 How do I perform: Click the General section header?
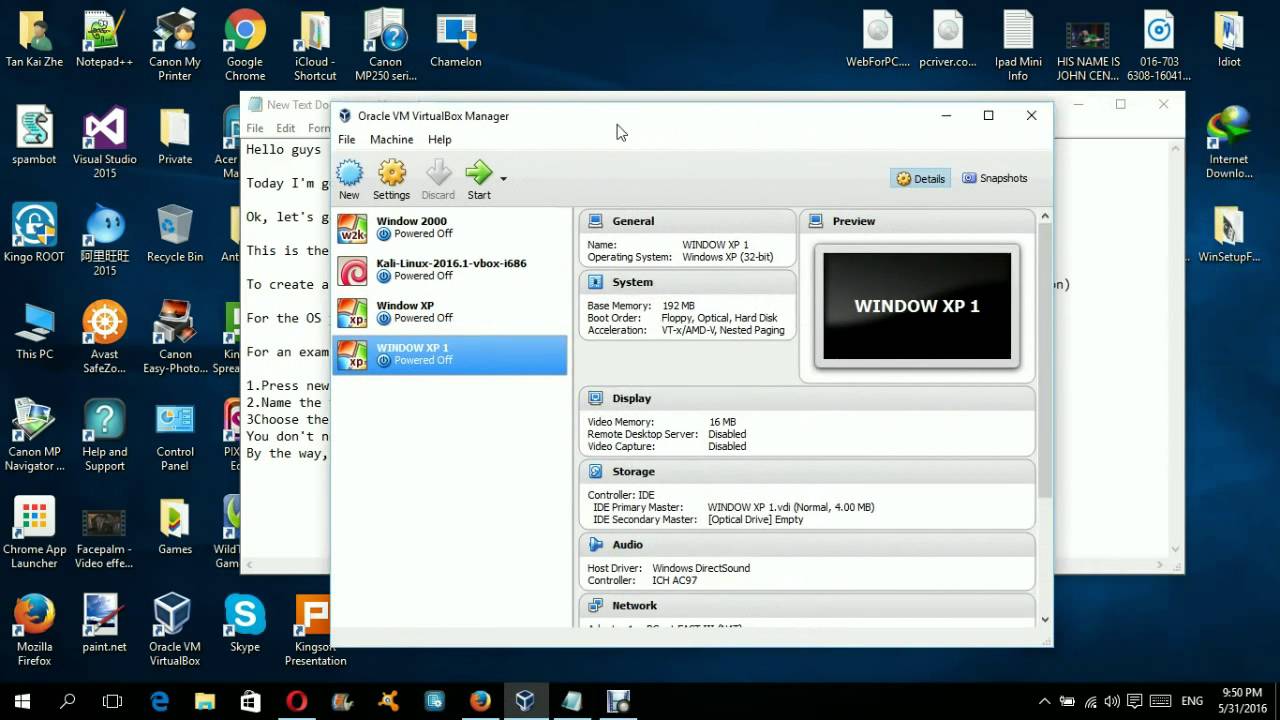click(x=687, y=221)
